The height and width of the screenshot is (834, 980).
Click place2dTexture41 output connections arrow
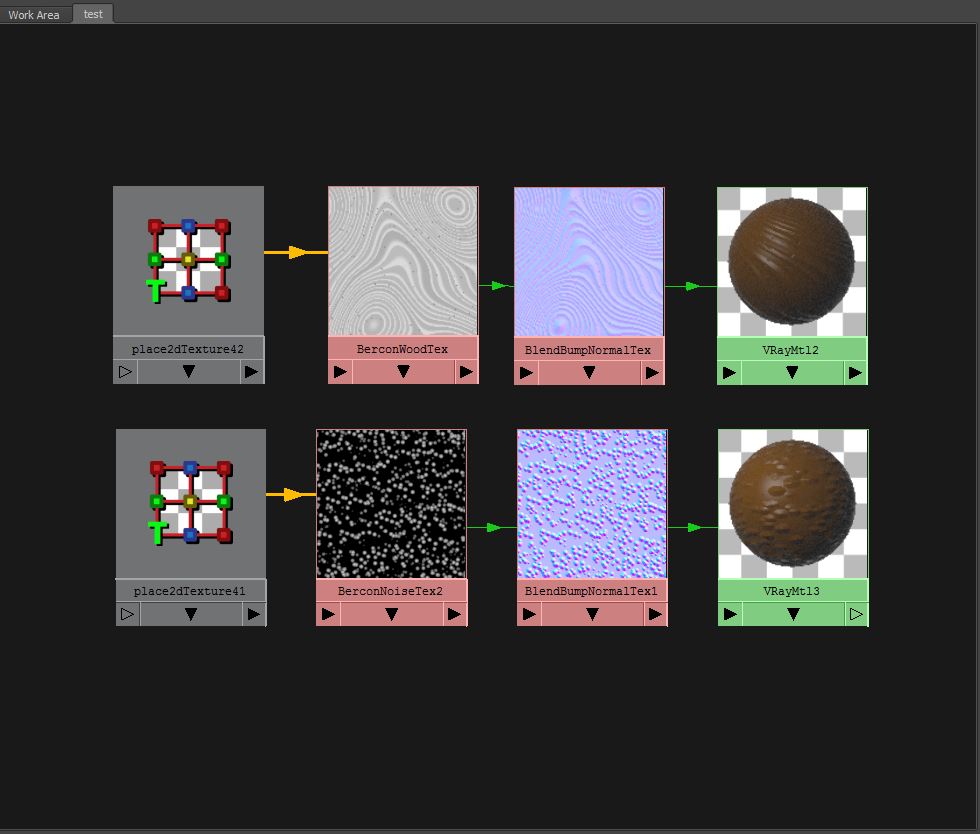point(254,614)
